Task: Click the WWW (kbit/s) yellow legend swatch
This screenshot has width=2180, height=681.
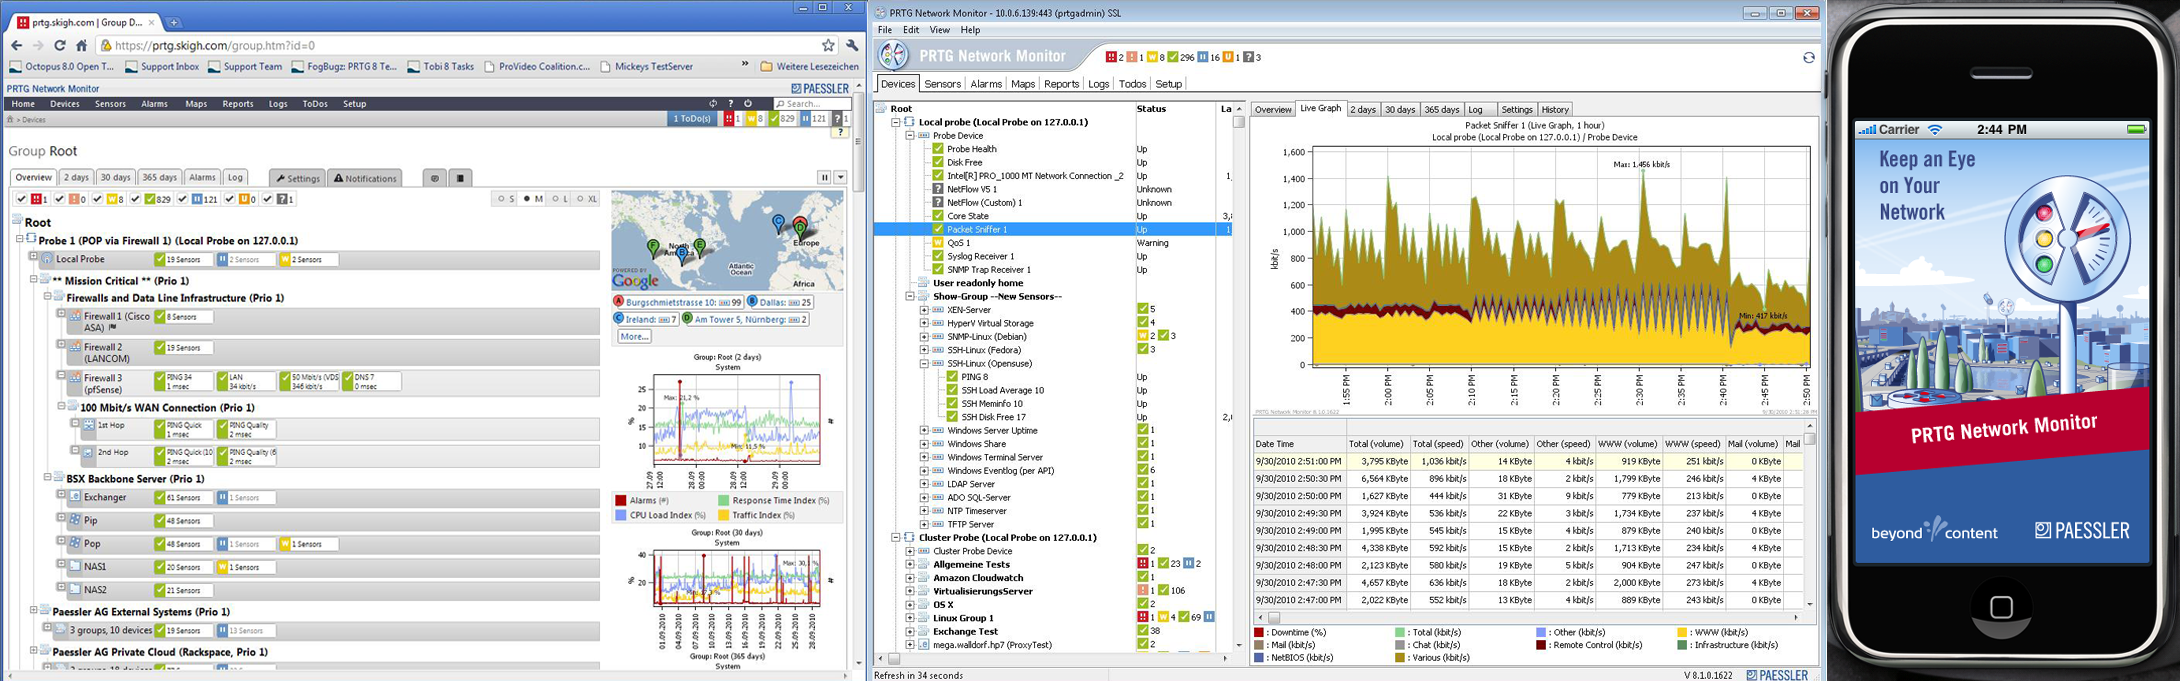Action: point(1682,632)
